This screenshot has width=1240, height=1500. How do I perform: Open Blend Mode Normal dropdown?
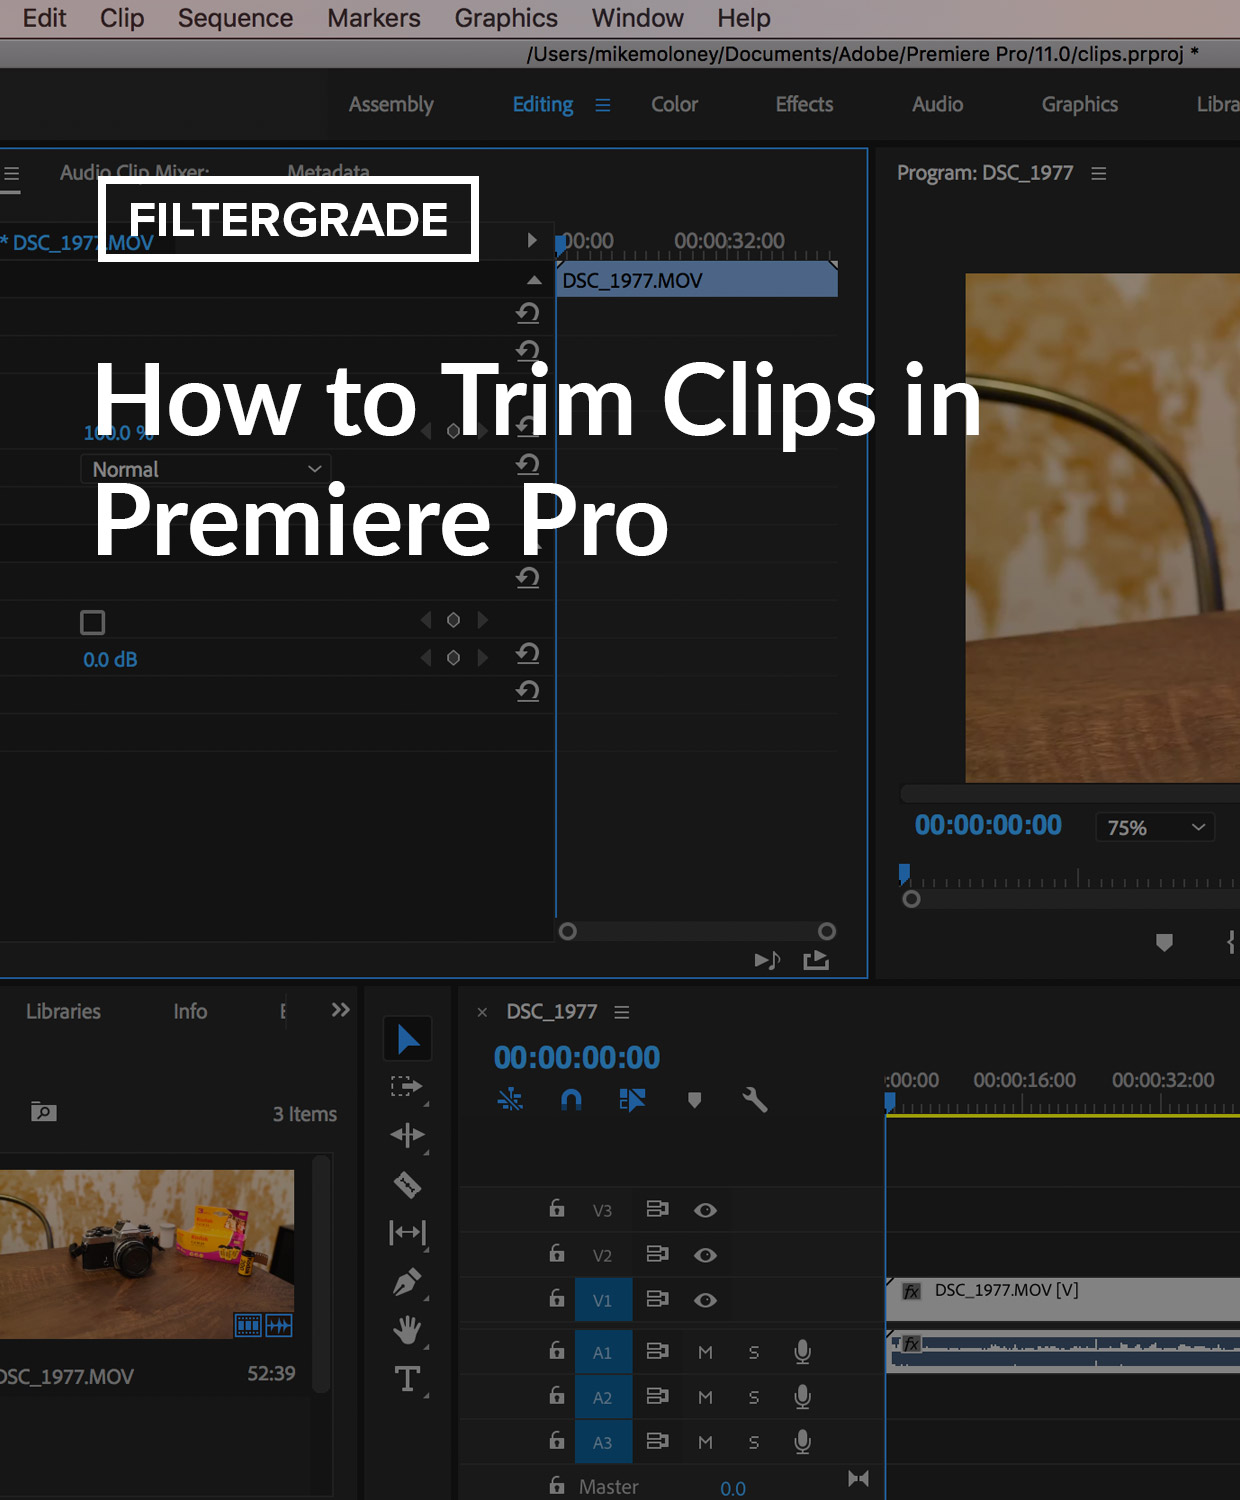pos(205,469)
